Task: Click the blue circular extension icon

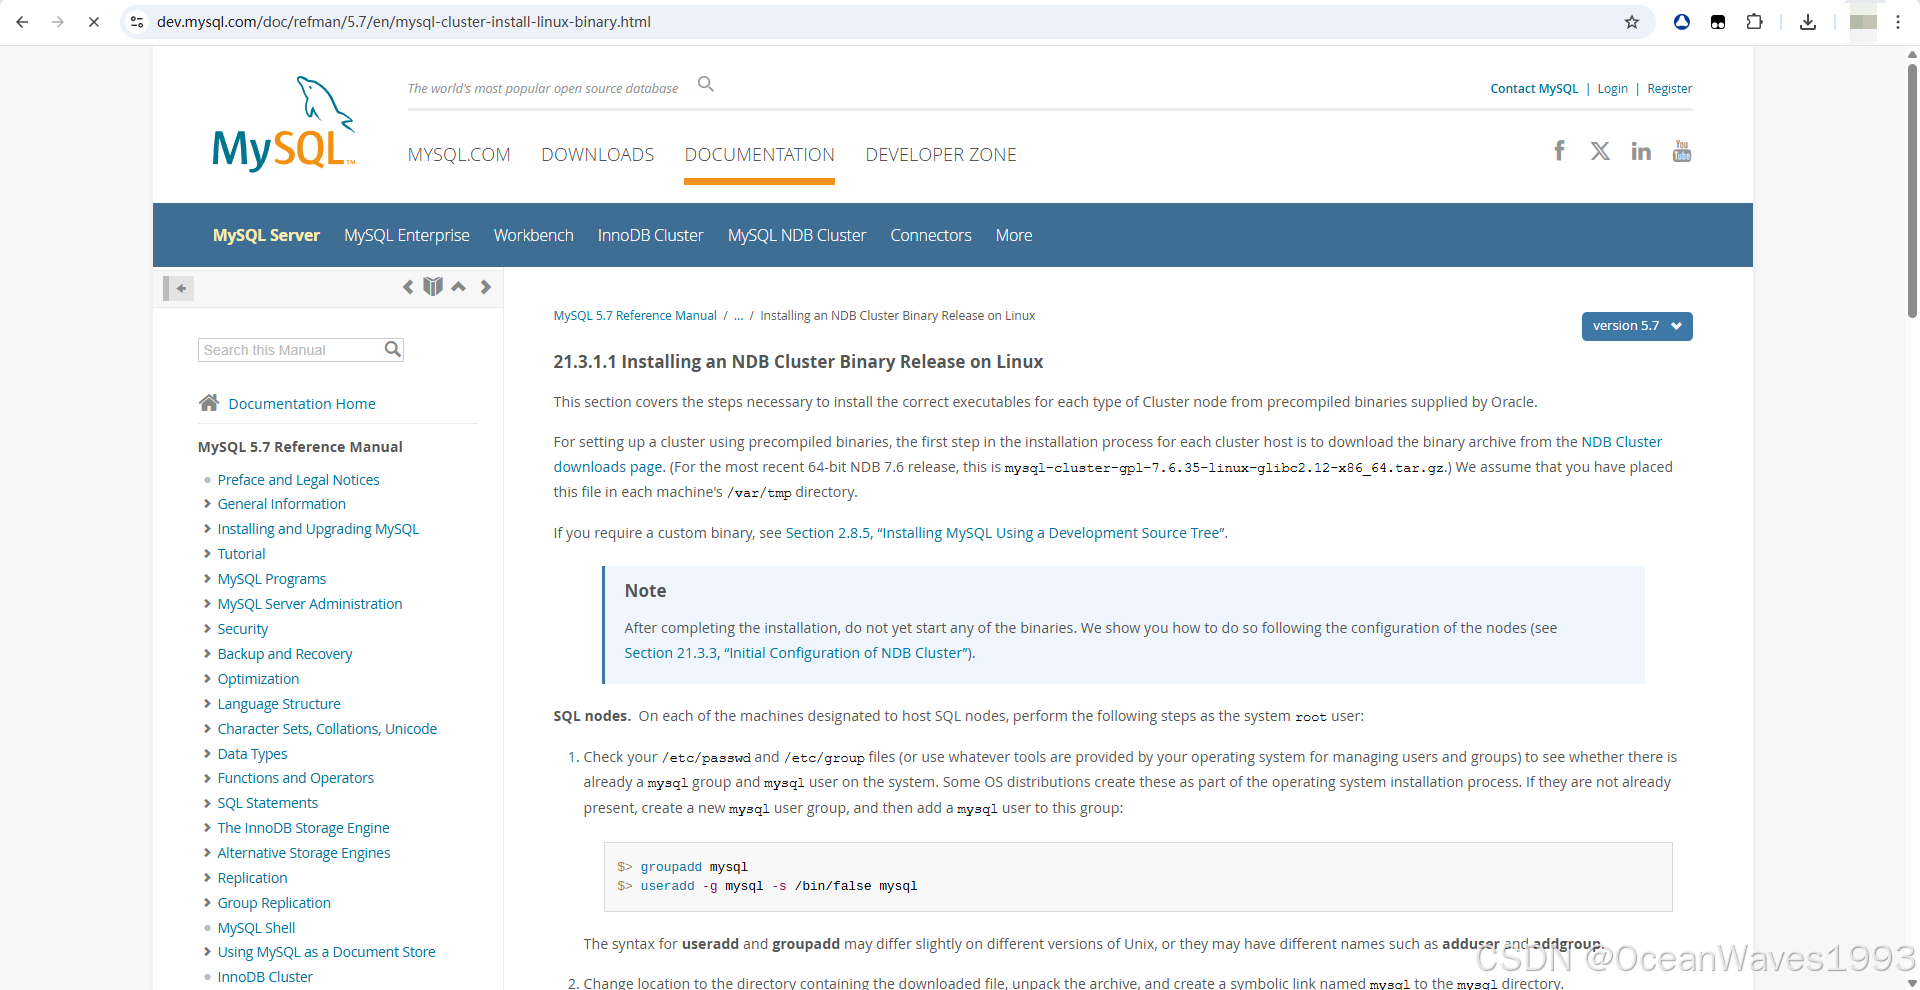Action: [x=1682, y=22]
